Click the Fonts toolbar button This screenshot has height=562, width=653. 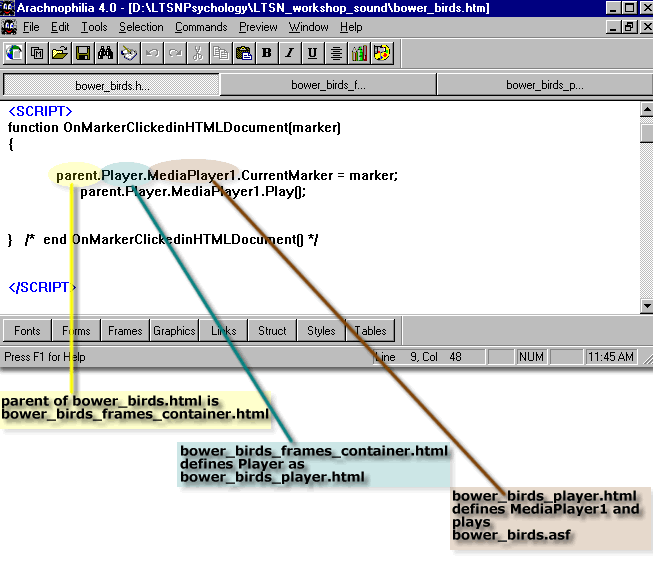coord(28,331)
